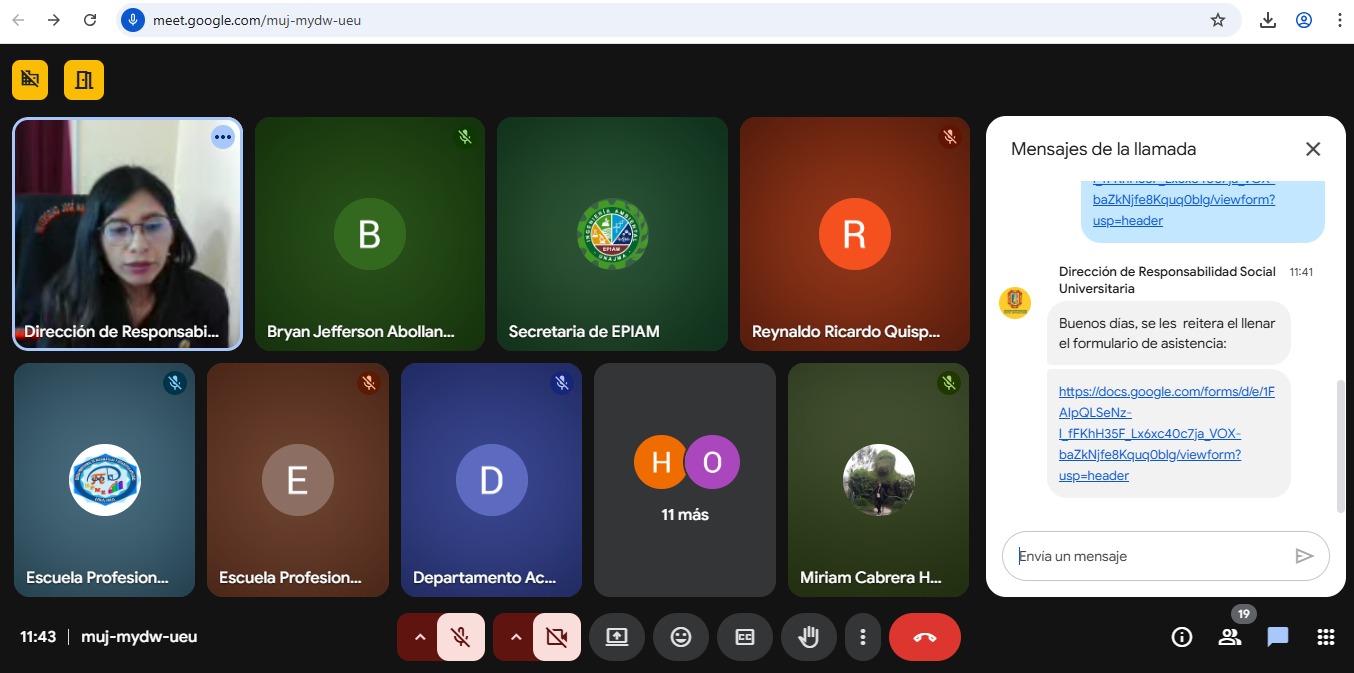The image size is (1354, 673).
Task: Show the participants list icon
Action: pyautogui.click(x=1229, y=637)
